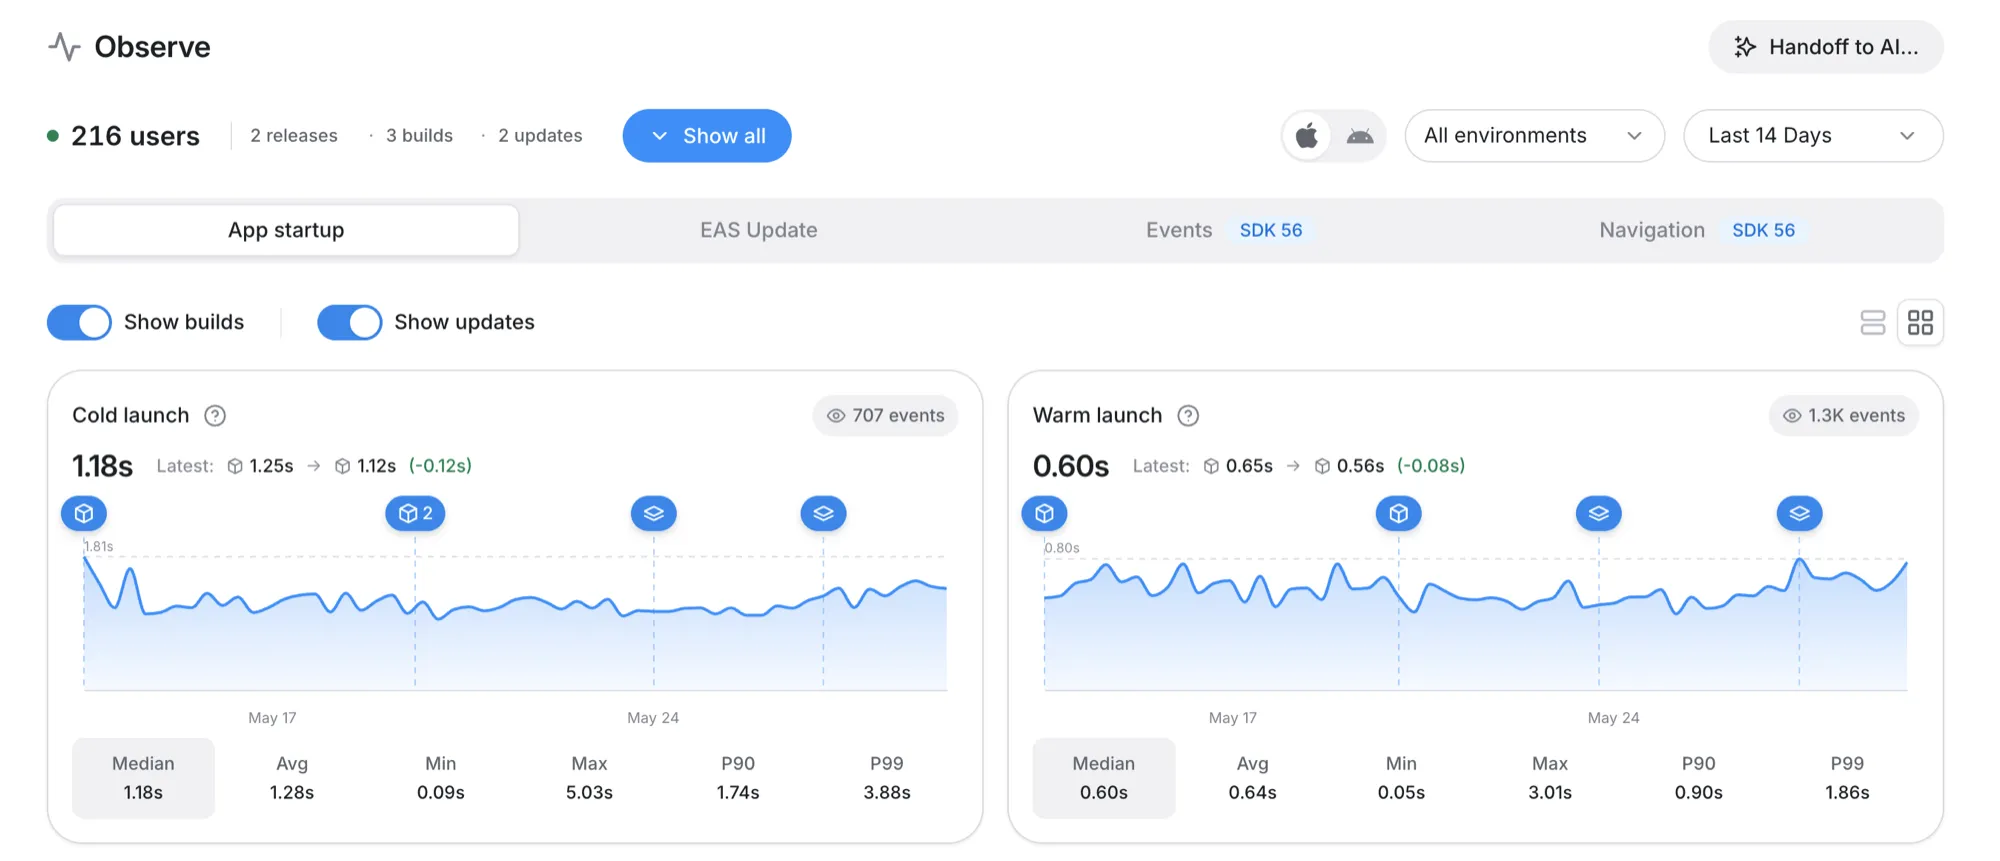
Task: Select P90 stat in Cold launch card
Action: [738, 778]
